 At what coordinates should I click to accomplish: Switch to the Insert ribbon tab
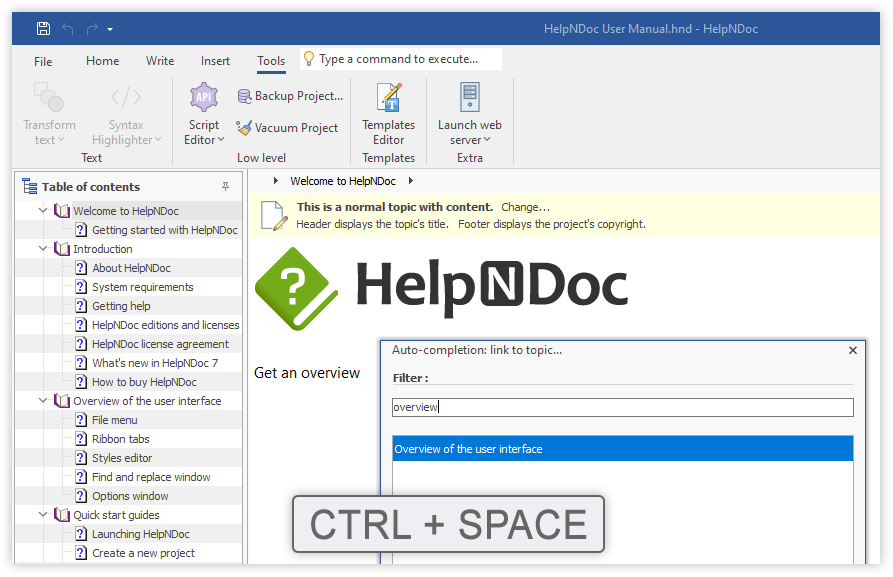pos(215,61)
